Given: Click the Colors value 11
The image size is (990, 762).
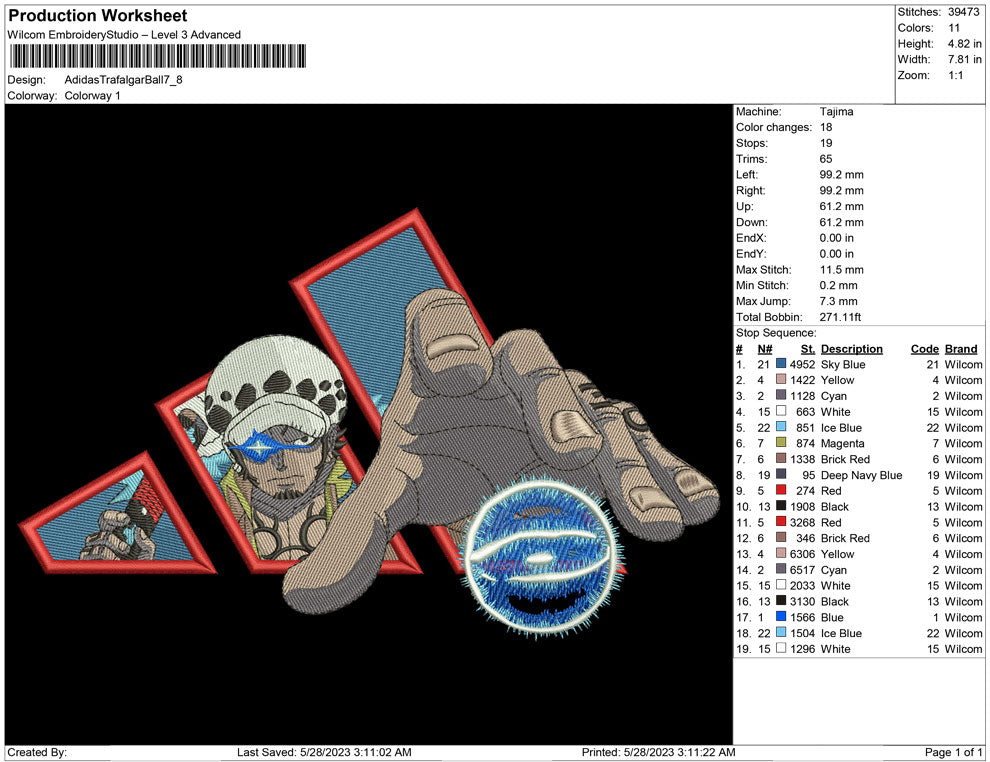Looking at the screenshot, I should tap(953, 28).
